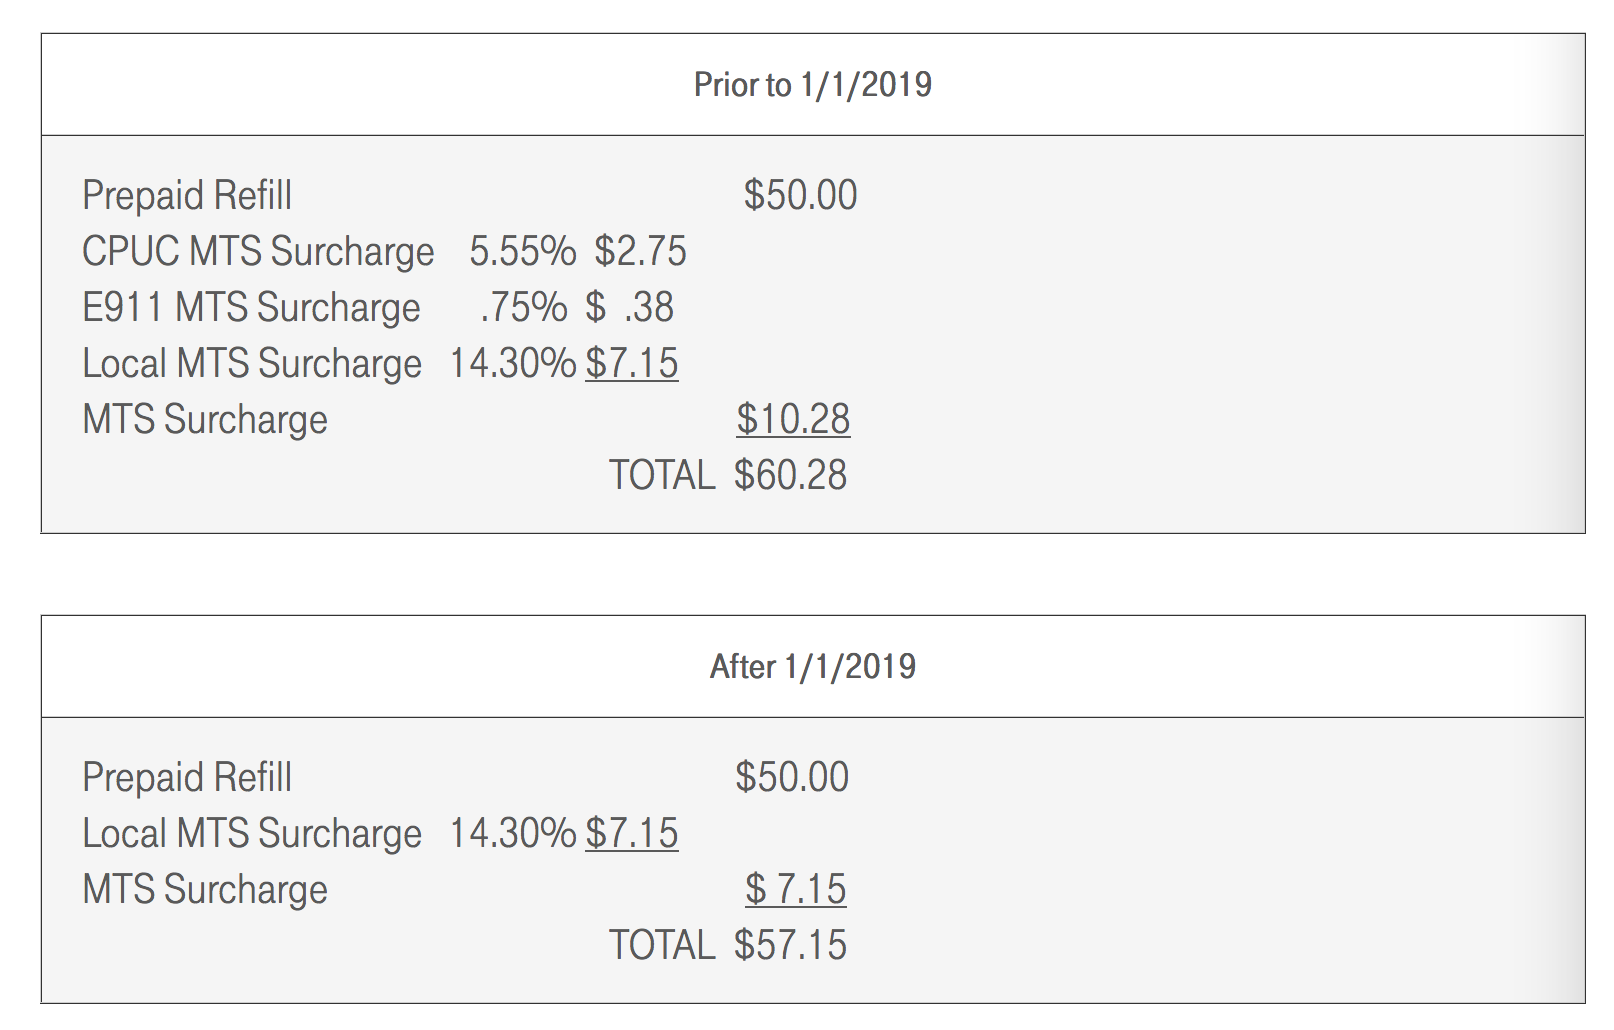Click $50.00 amount in the After table

[x=792, y=778]
